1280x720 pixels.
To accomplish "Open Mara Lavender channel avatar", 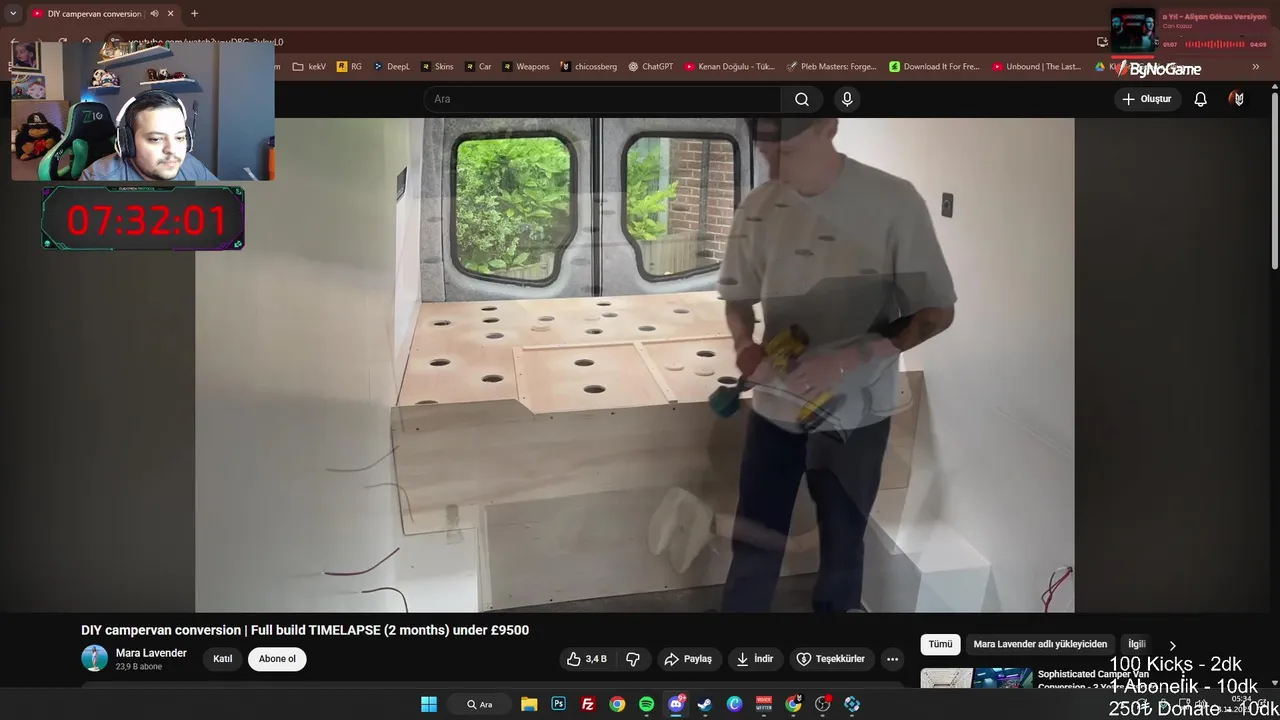I will [x=94, y=658].
